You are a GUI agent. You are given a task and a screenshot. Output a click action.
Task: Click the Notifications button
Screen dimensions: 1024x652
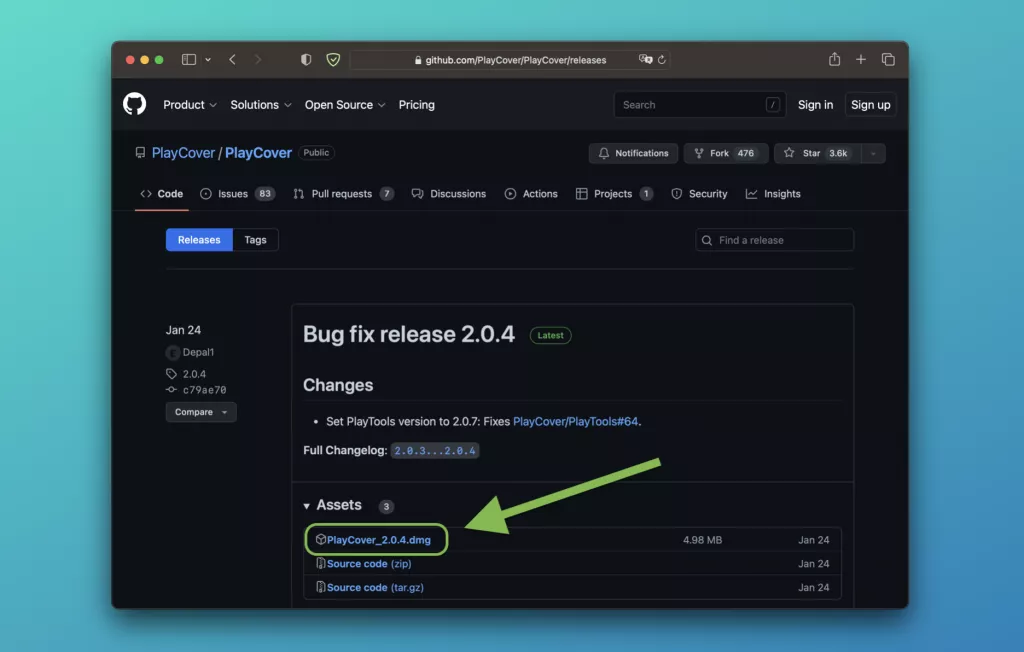click(x=633, y=153)
